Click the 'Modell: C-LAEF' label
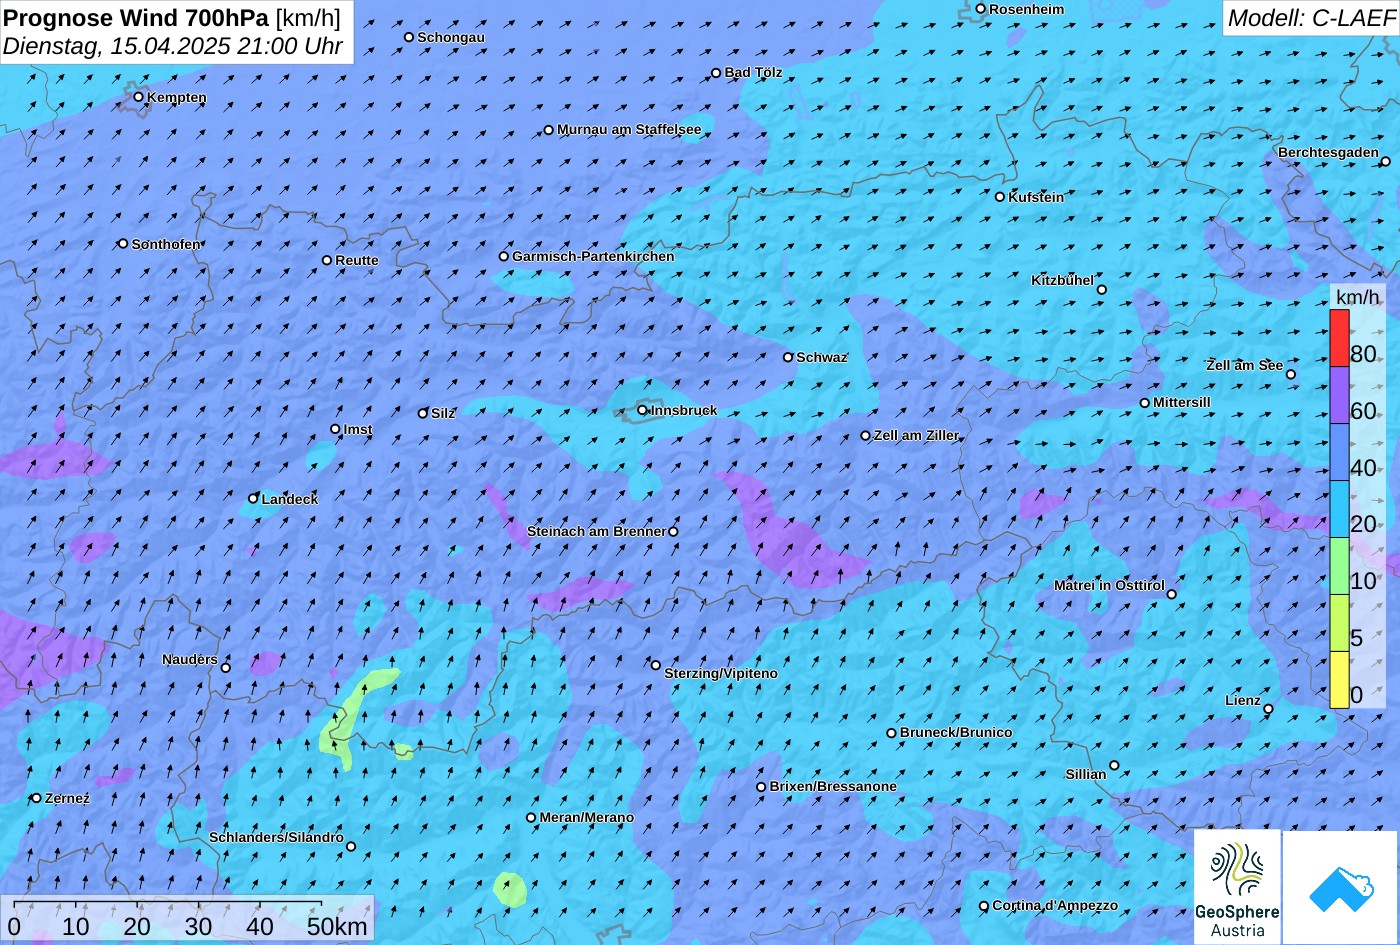The image size is (1400, 945). 1310,17
